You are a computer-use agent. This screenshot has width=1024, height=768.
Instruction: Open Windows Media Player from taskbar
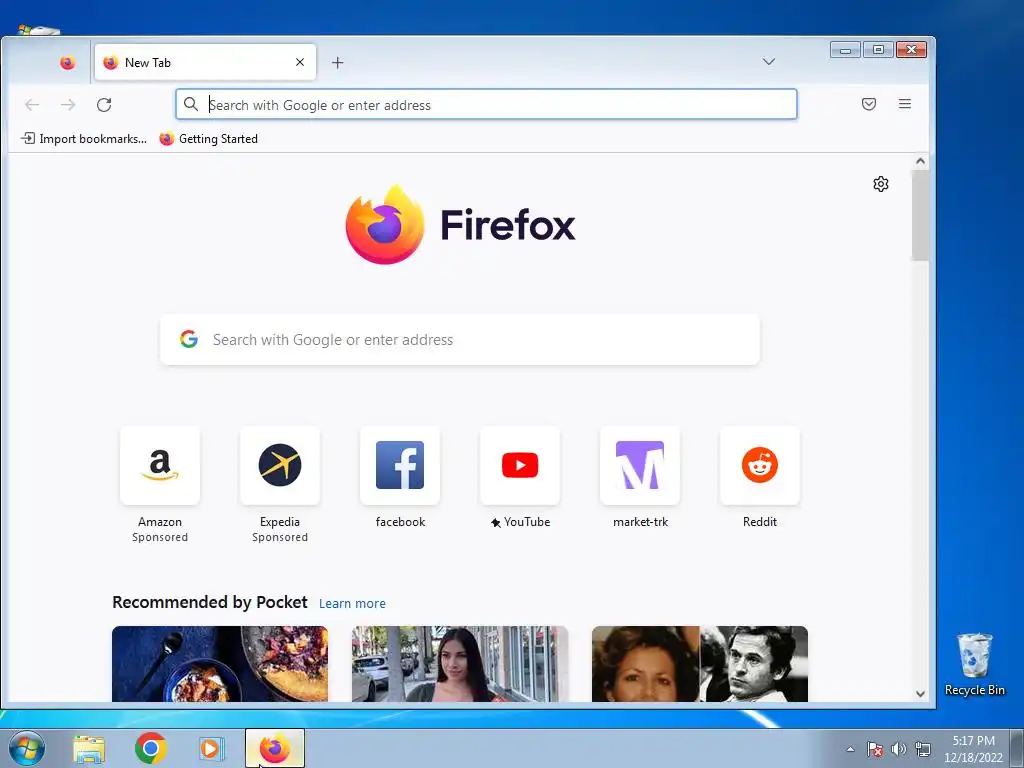click(212, 748)
